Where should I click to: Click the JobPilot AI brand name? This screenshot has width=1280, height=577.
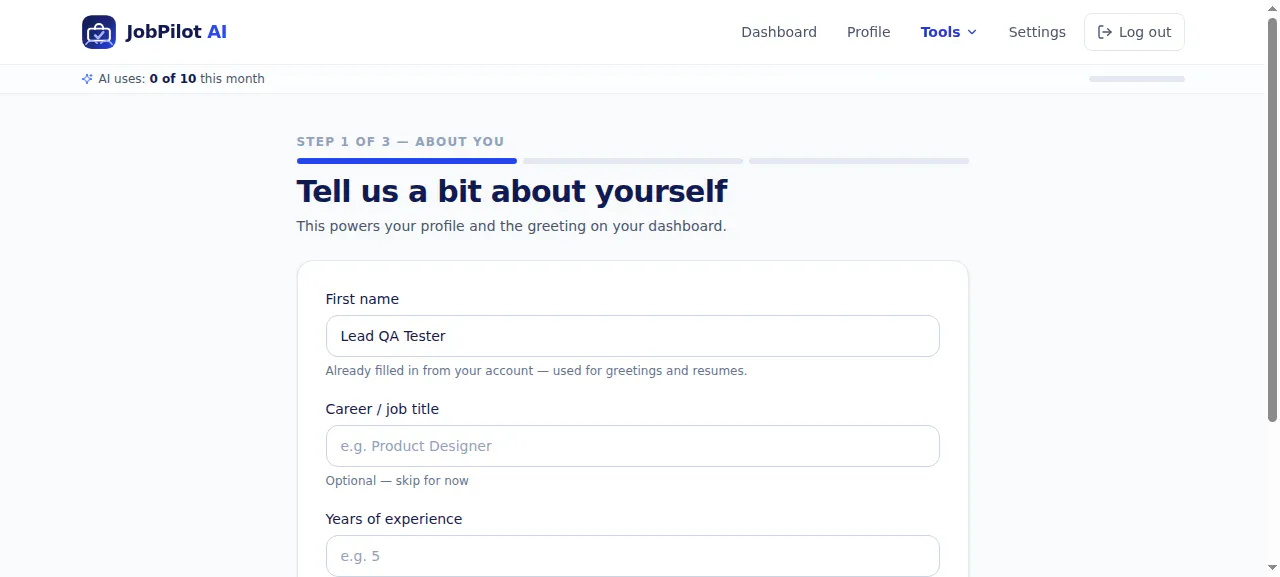176,32
